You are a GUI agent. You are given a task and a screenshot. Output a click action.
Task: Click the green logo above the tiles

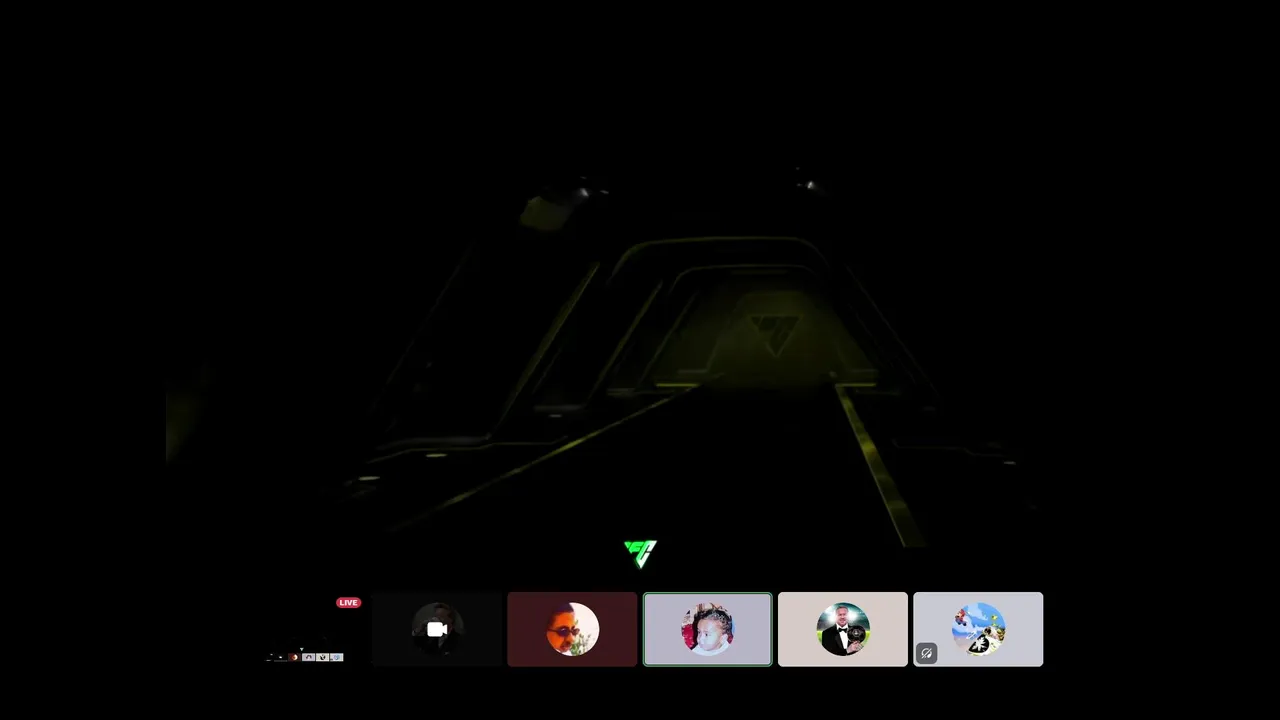click(640, 553)
